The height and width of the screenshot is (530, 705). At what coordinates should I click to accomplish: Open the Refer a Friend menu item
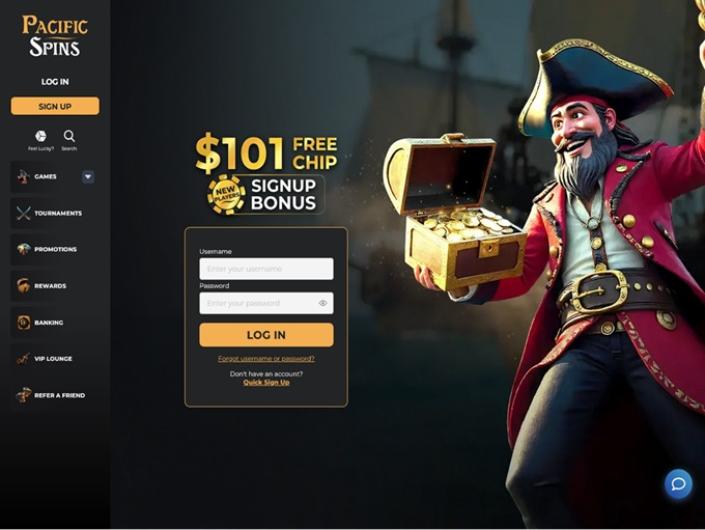coord(55,395)
